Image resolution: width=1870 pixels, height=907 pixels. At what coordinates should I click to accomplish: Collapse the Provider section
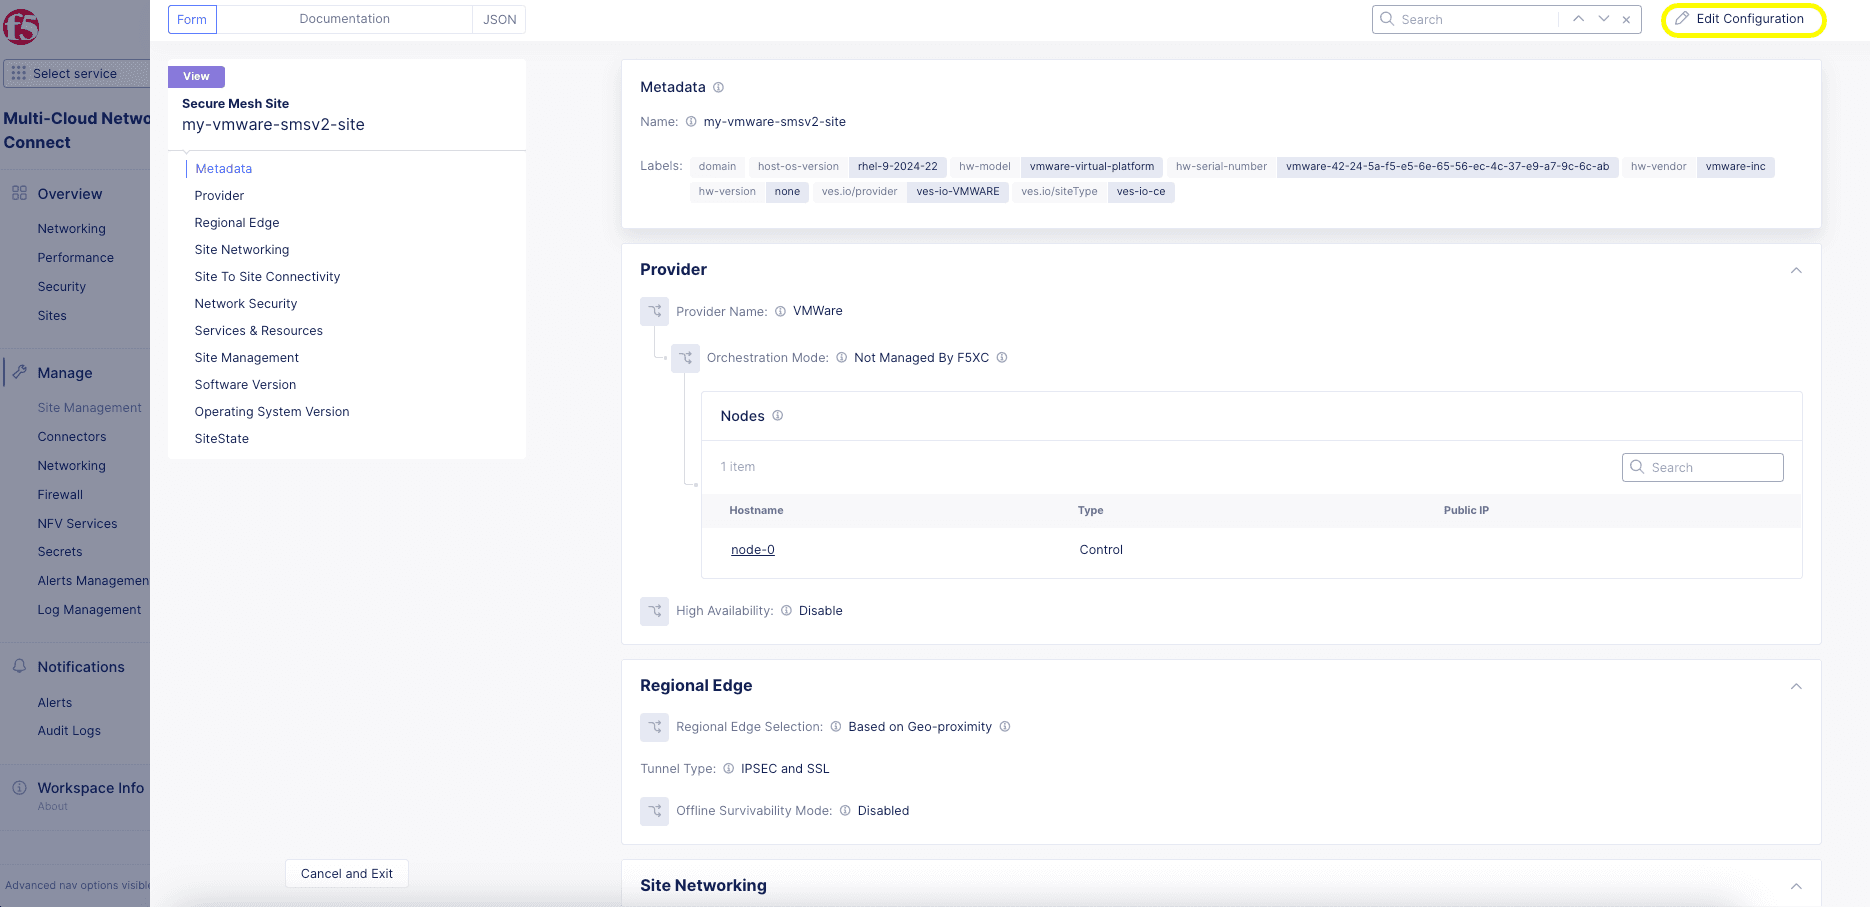pos(1796,270)
